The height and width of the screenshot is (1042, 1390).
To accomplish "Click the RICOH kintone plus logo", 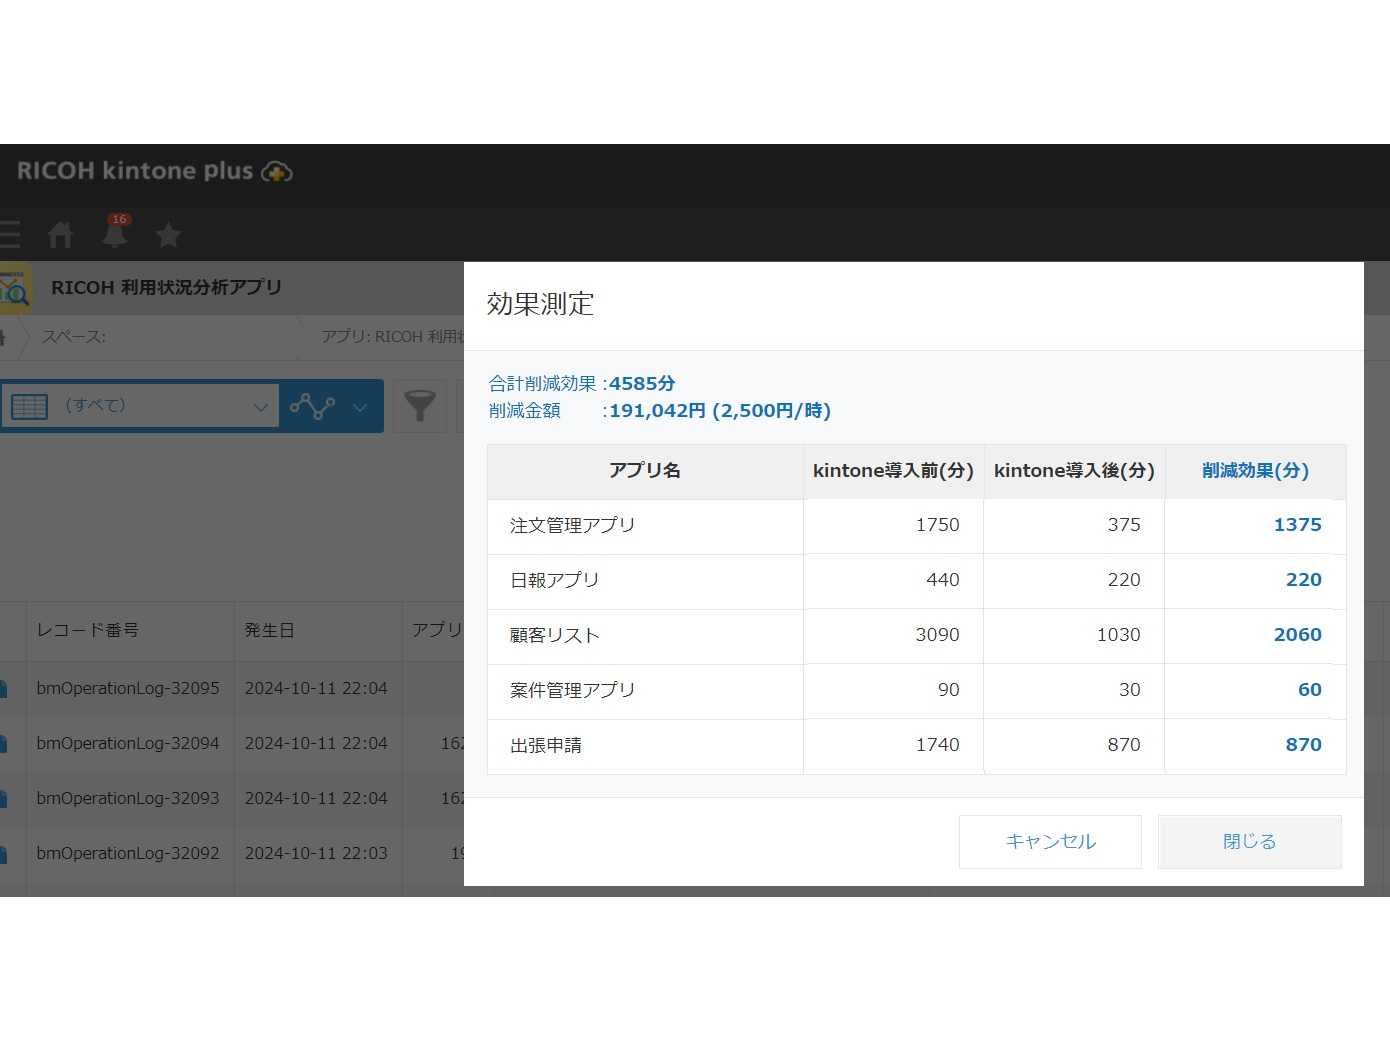I will [154, 171].
